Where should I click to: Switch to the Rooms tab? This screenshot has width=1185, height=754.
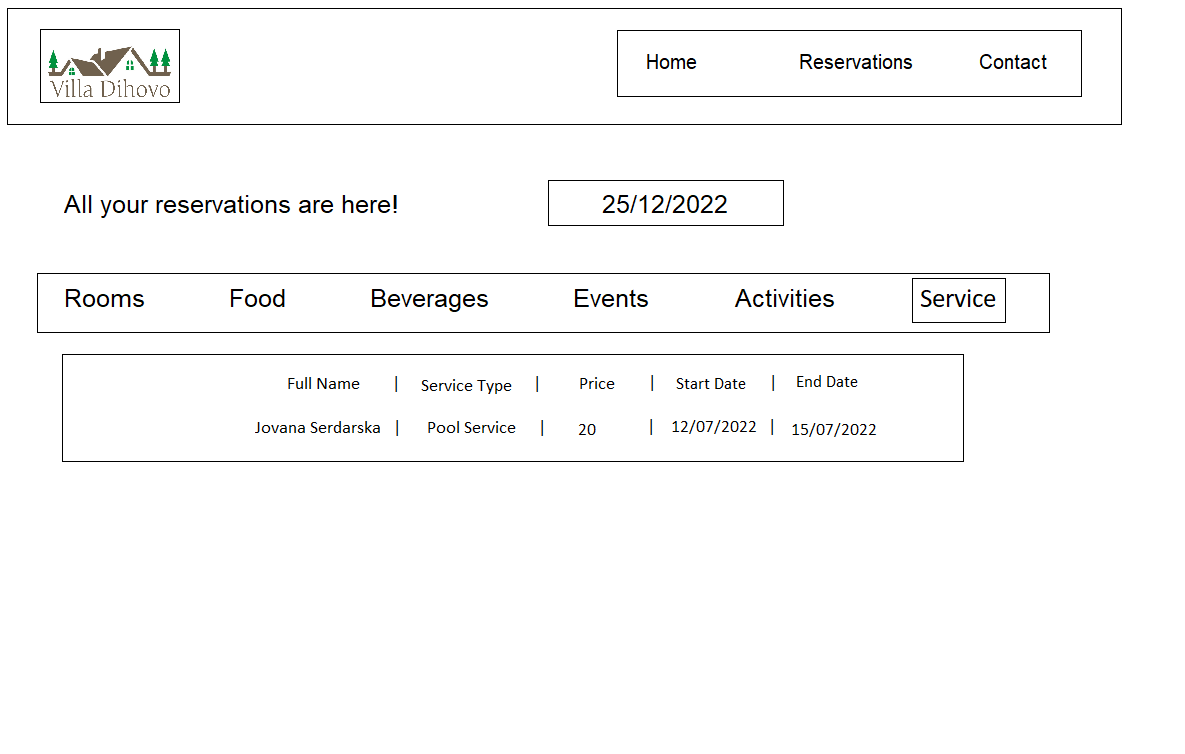pyautogui.click(x=104, y=299)
